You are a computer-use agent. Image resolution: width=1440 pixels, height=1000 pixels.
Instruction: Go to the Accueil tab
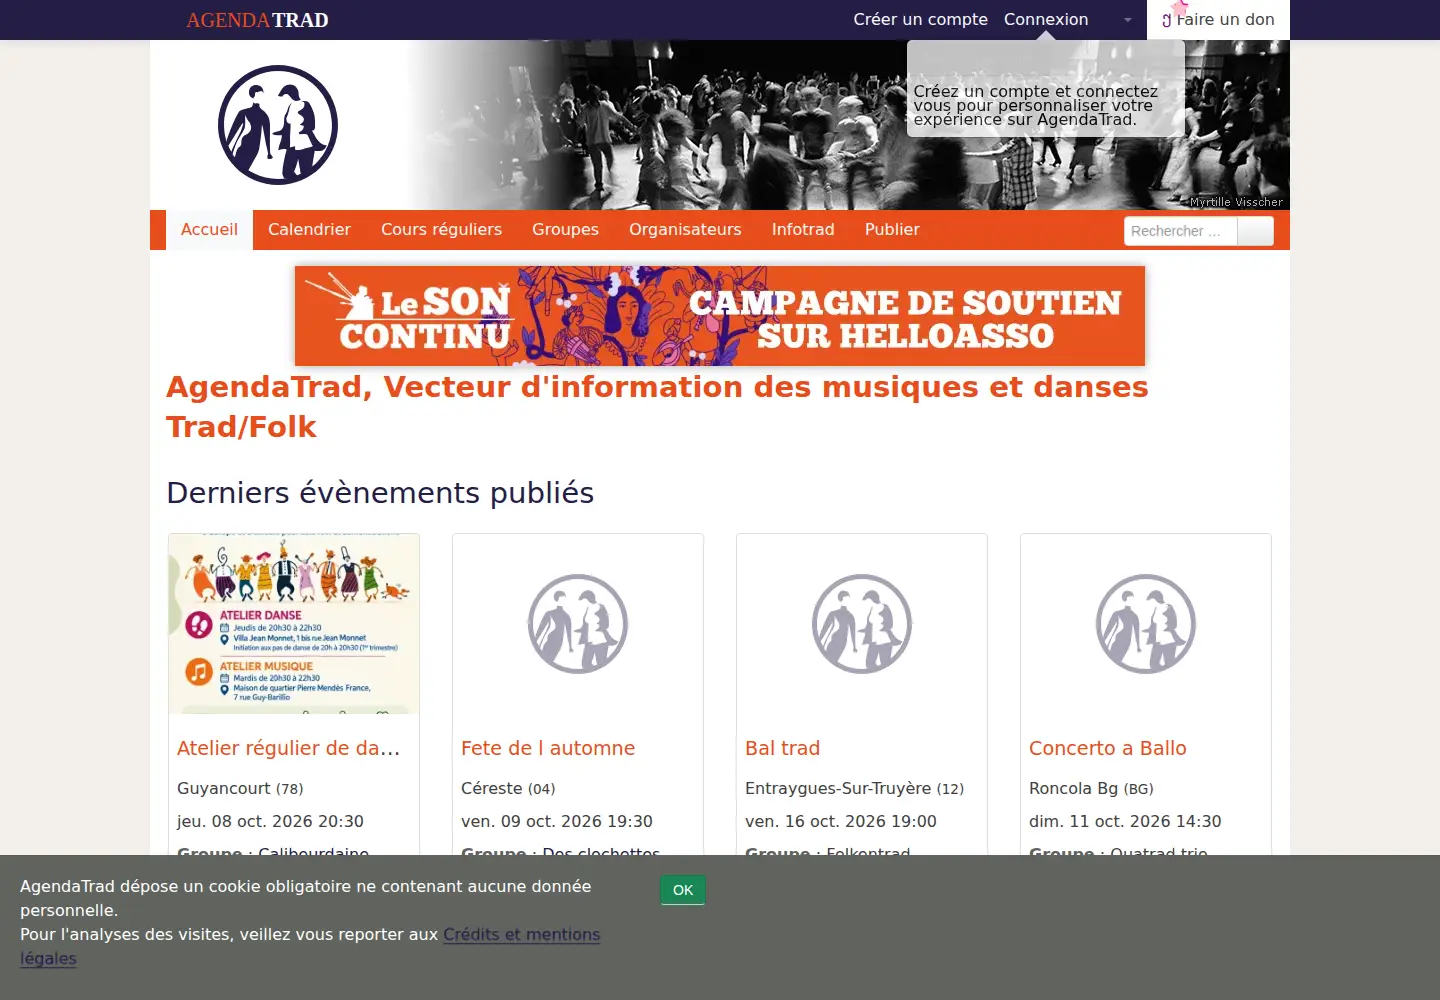point(209,230)
